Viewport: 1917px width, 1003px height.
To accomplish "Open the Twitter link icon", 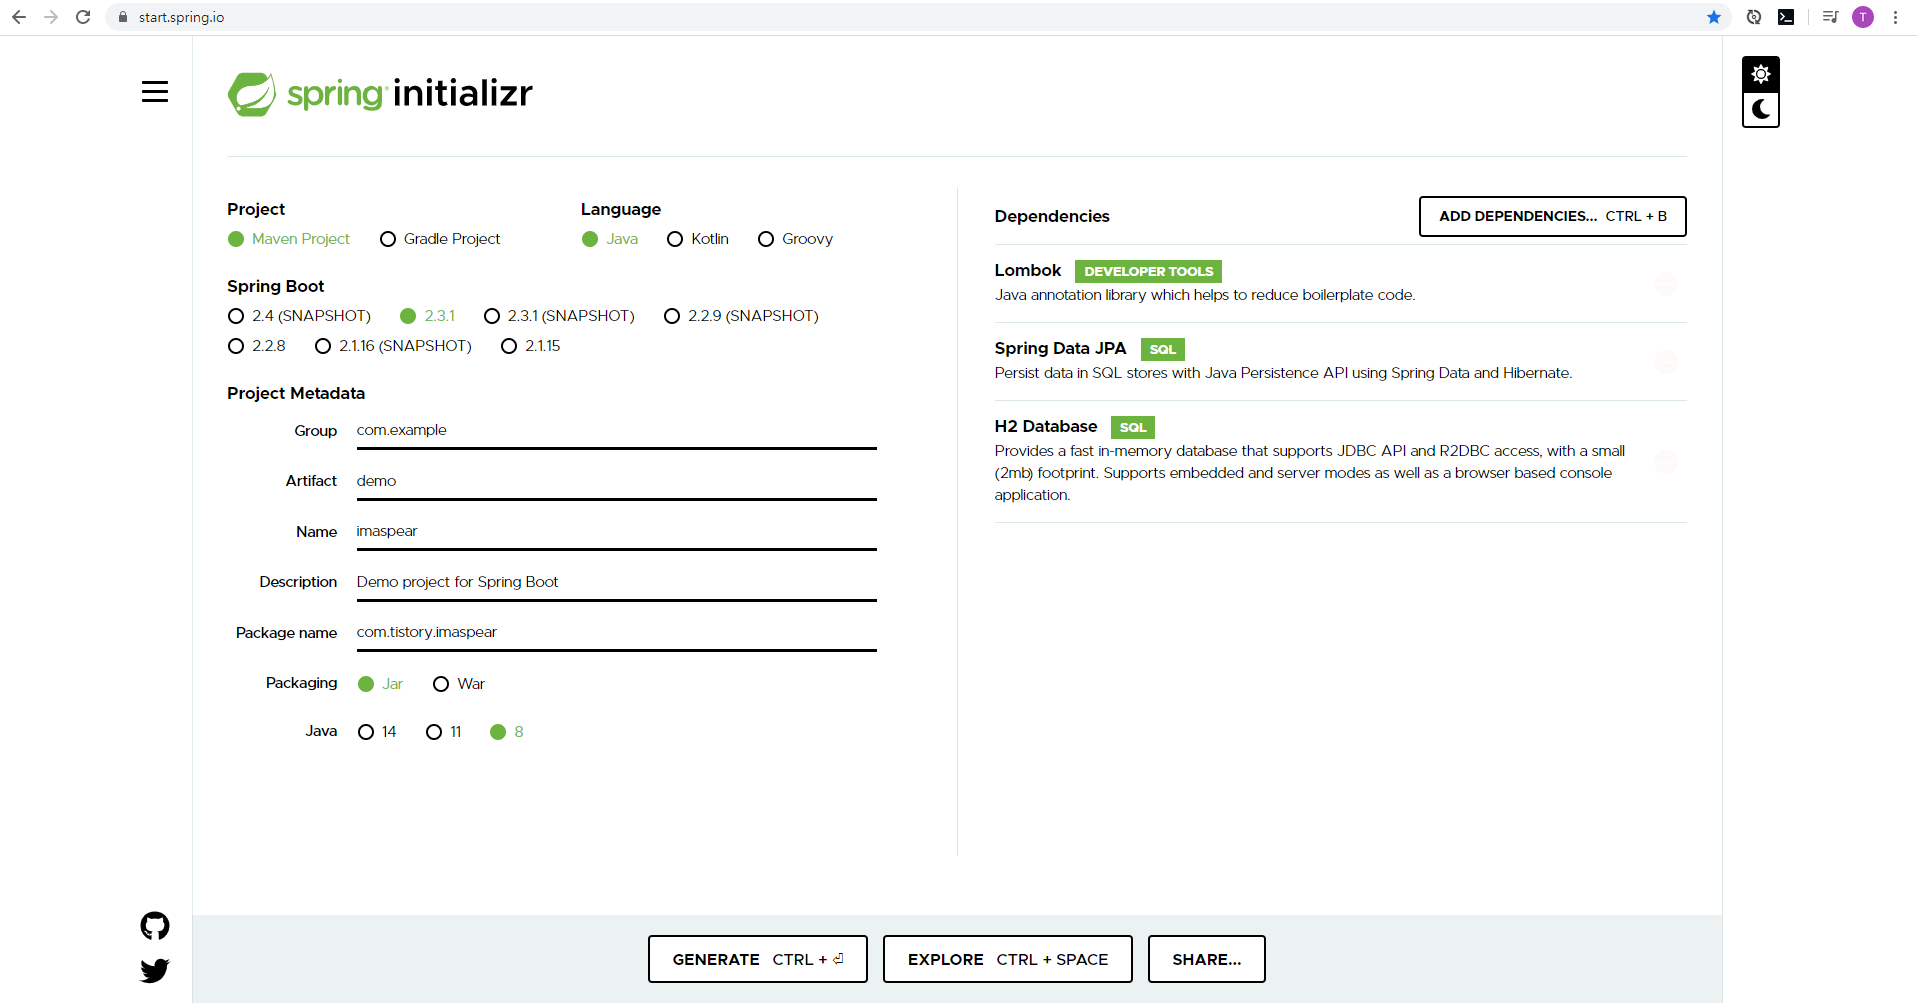I will 155,970.
